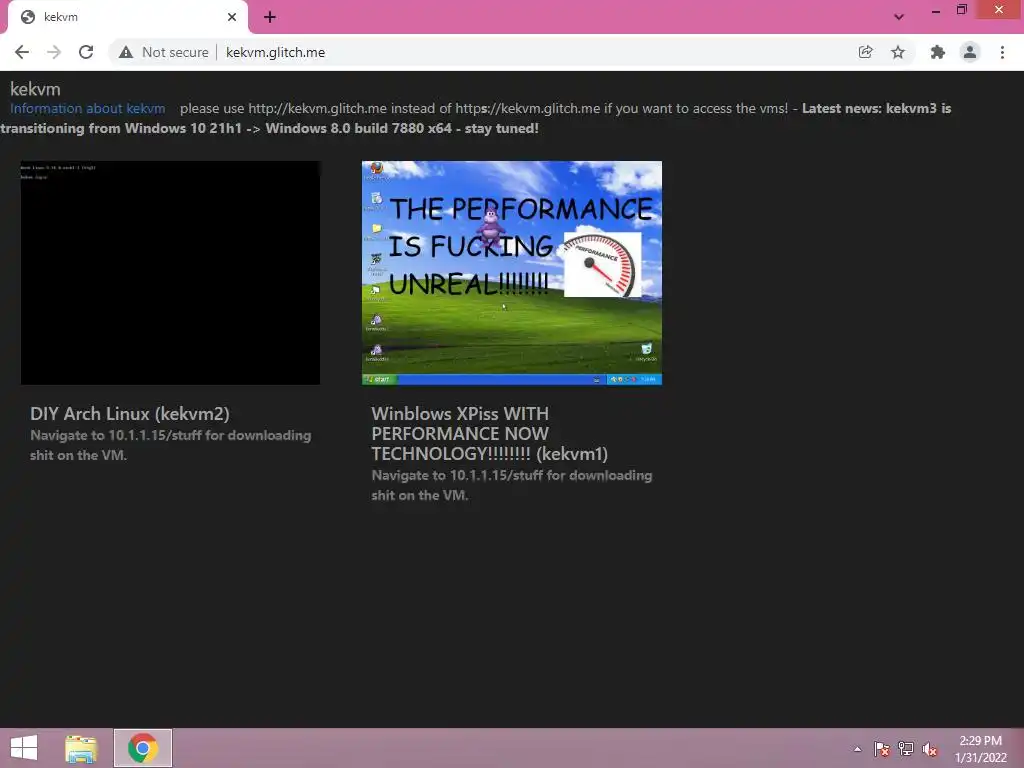Restore down the Chrome window
This screenshot has width=1024, height=768.
click(961, 10)
